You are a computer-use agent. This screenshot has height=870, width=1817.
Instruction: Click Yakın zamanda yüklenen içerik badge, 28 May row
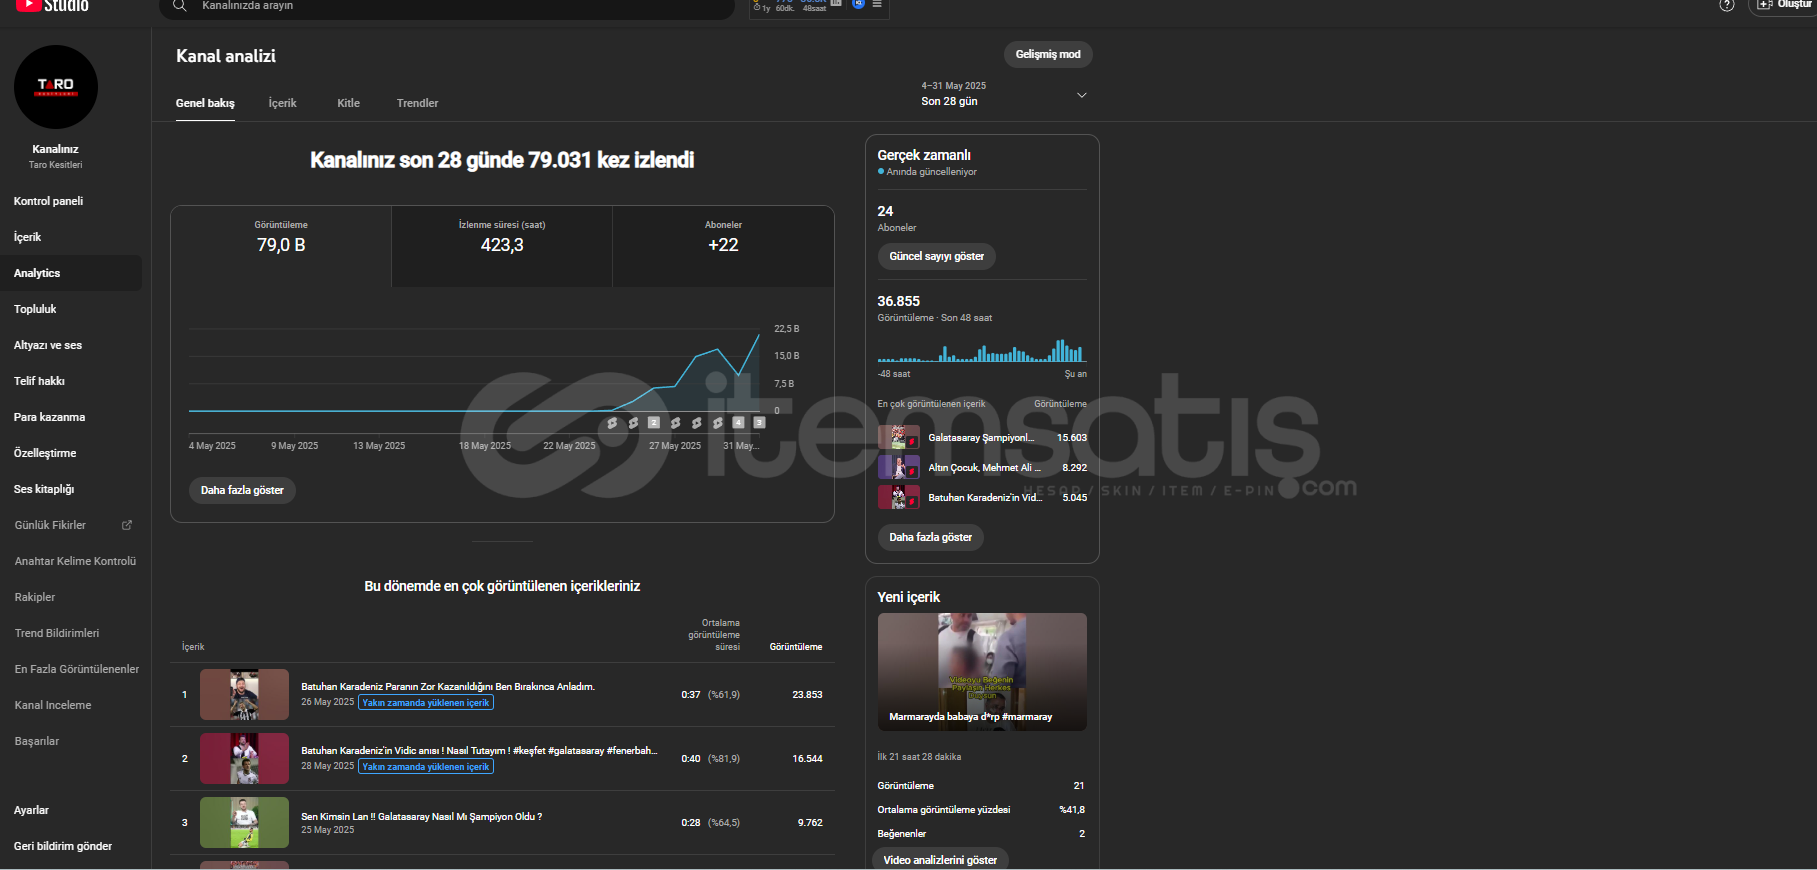pyautogui.click(x=426, y=767)
